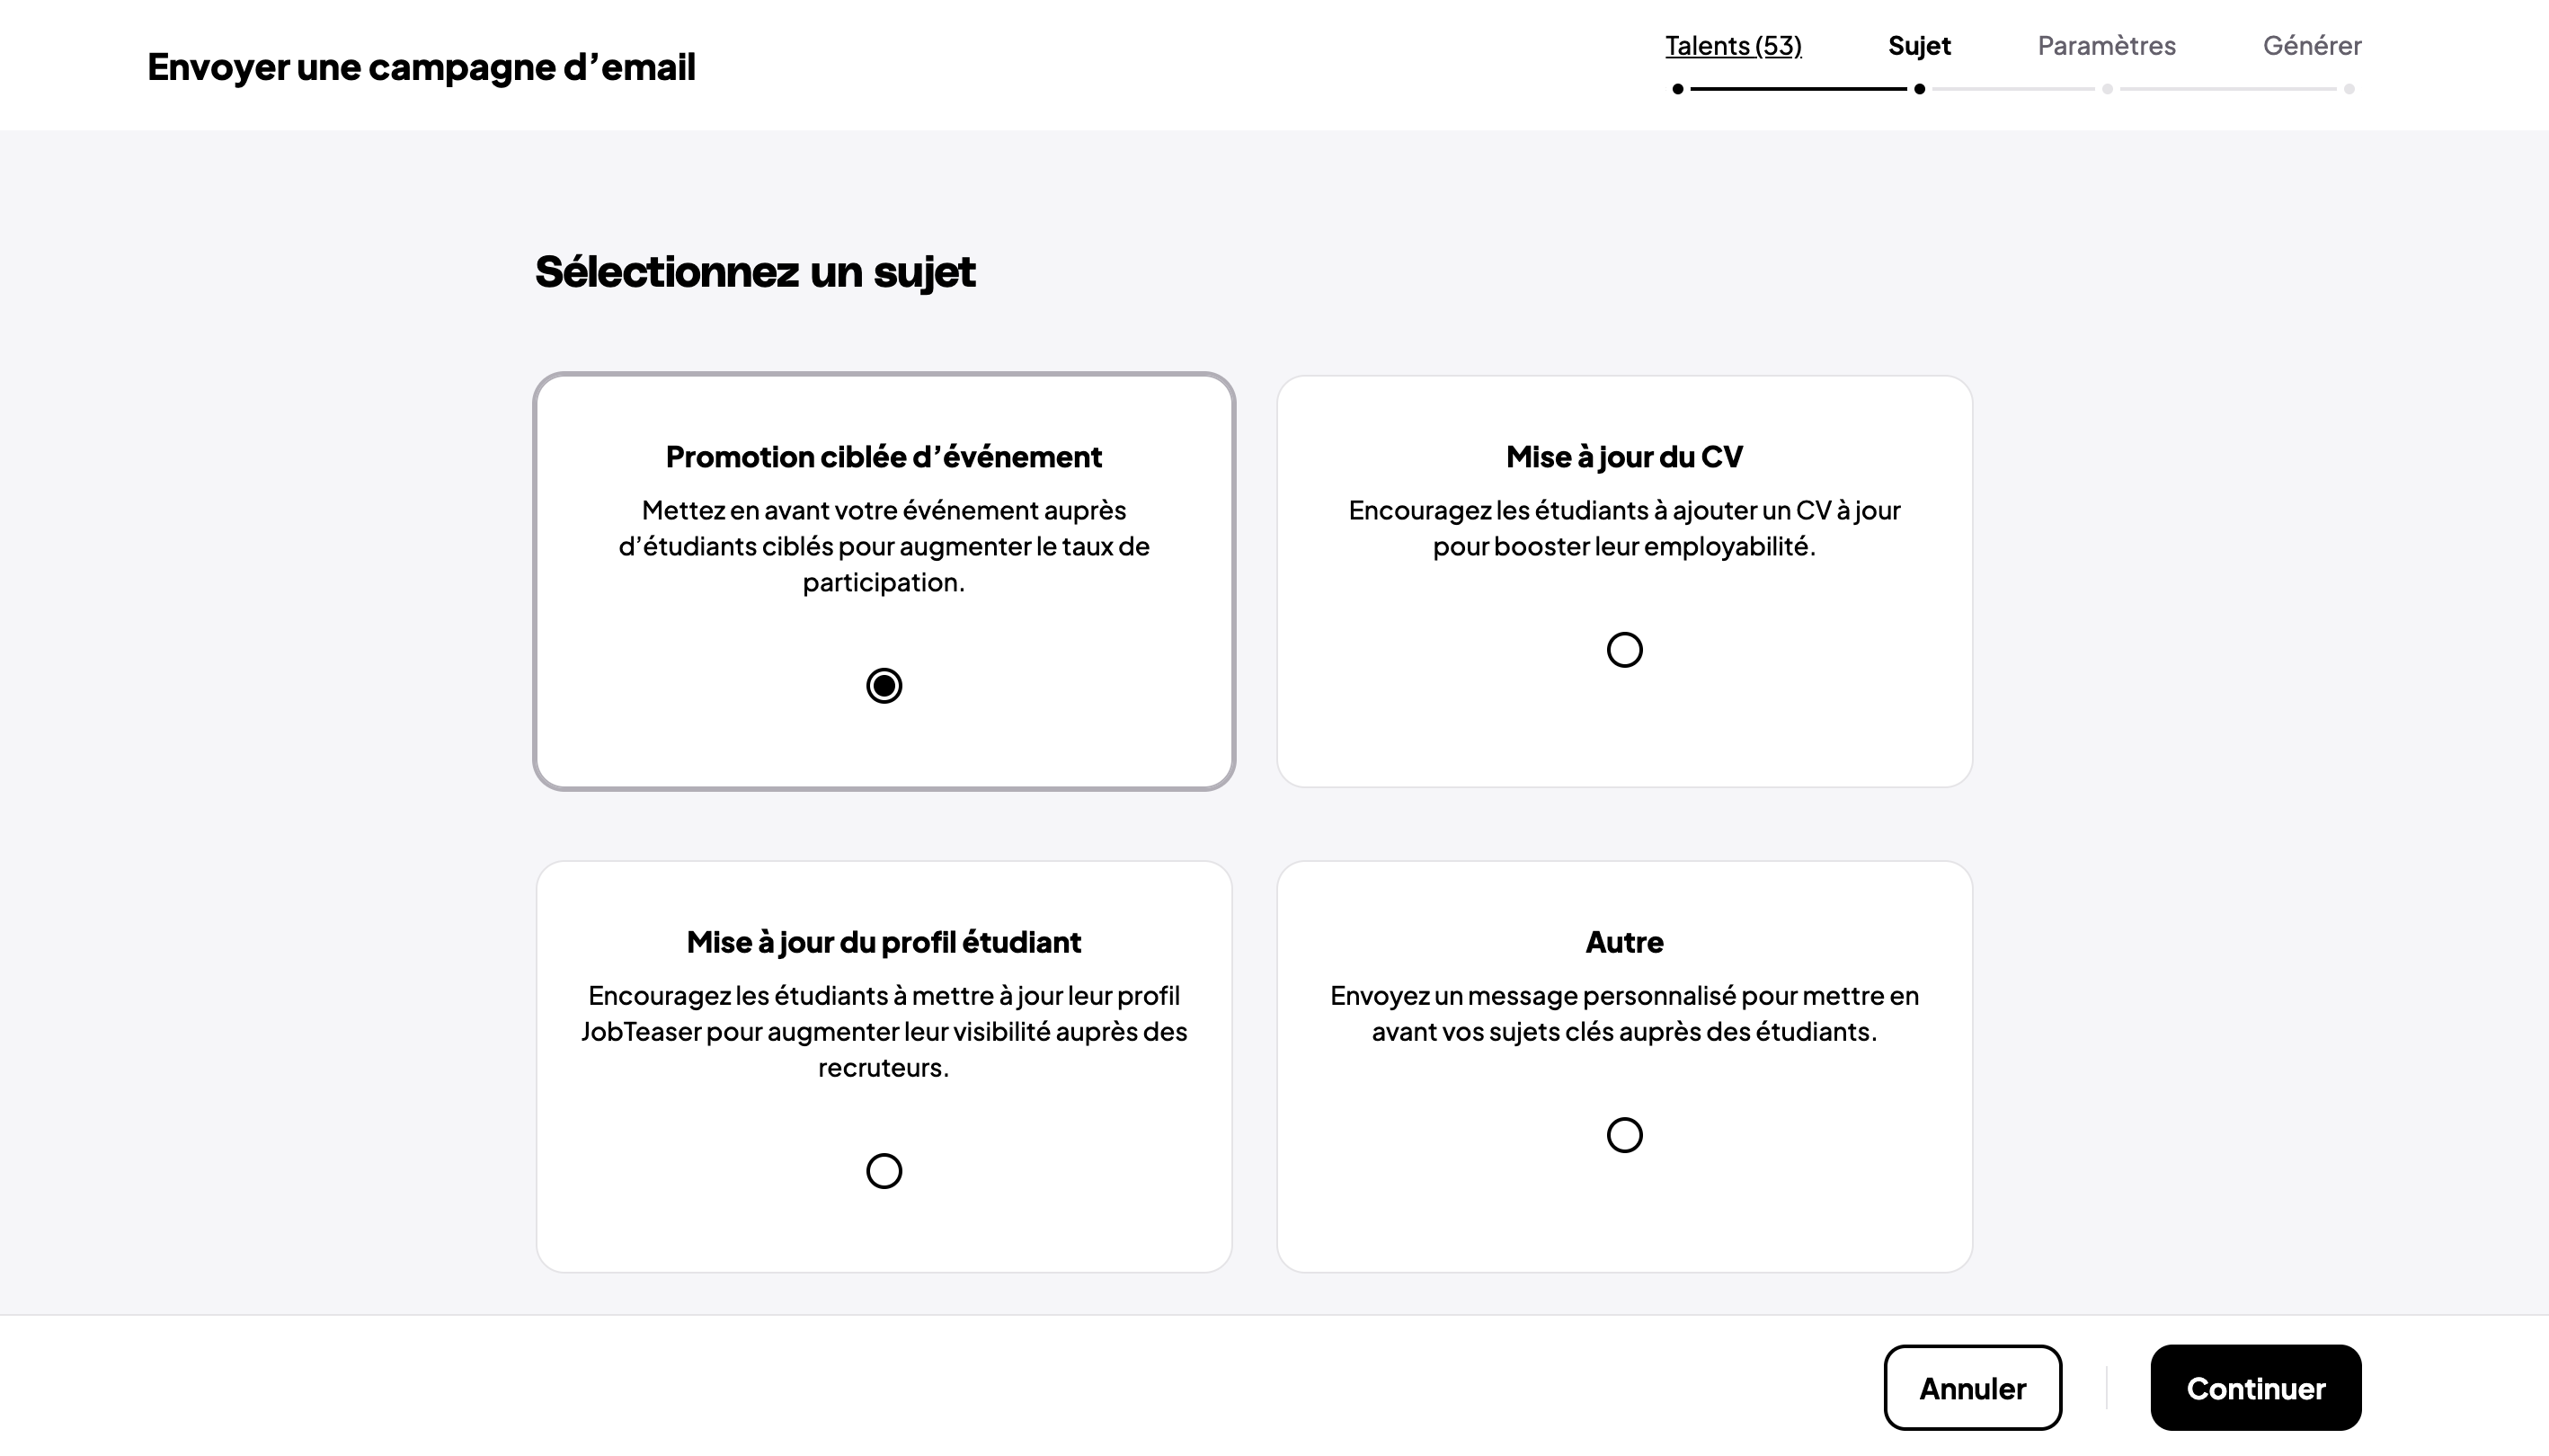Click the Autre card title
2549x1456 pixels.
tap(1624, 942)
